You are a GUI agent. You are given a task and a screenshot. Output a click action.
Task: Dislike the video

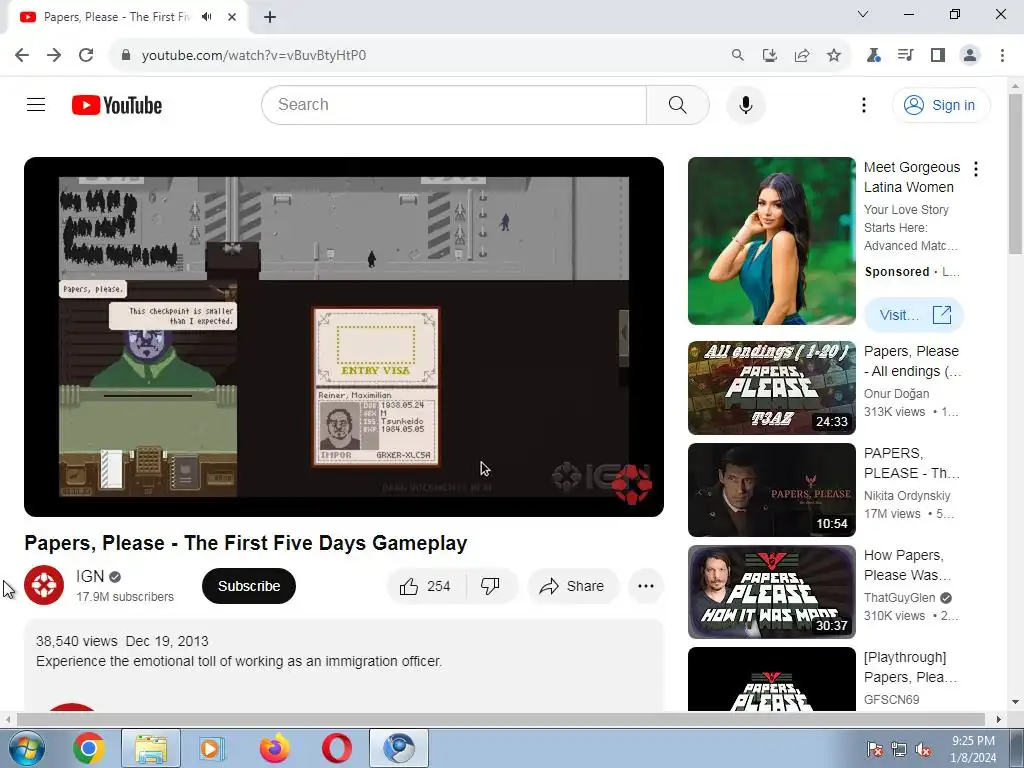tap(490, 586)
